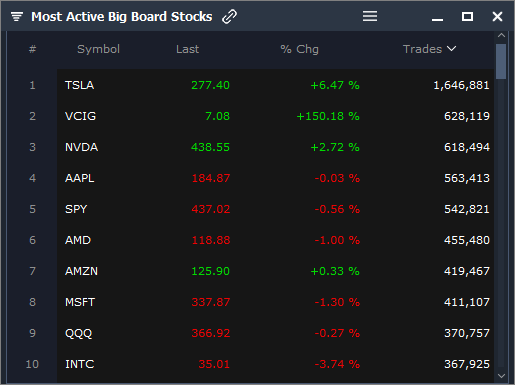Minimize the Most Active window
The image size is (515, 385).
437,20
